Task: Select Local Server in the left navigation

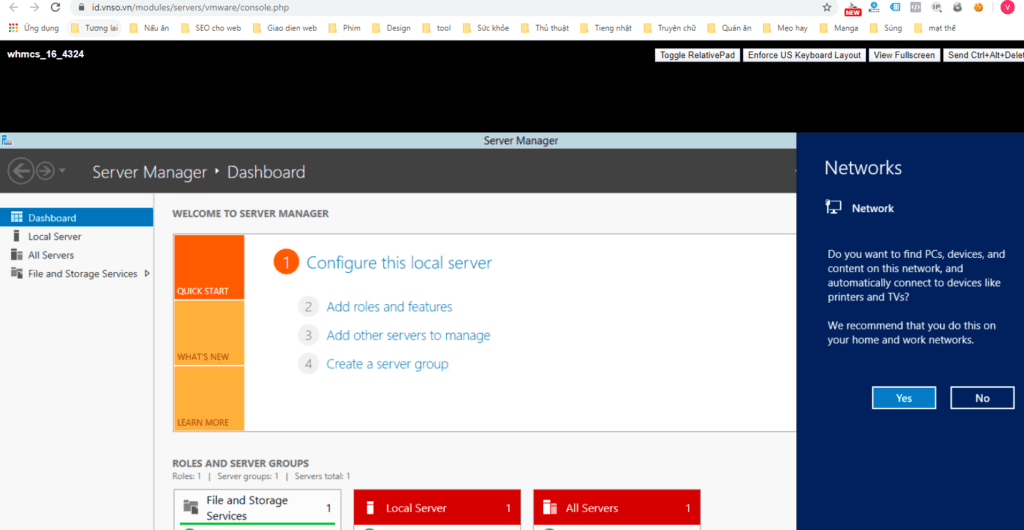Action: [76, 236]
